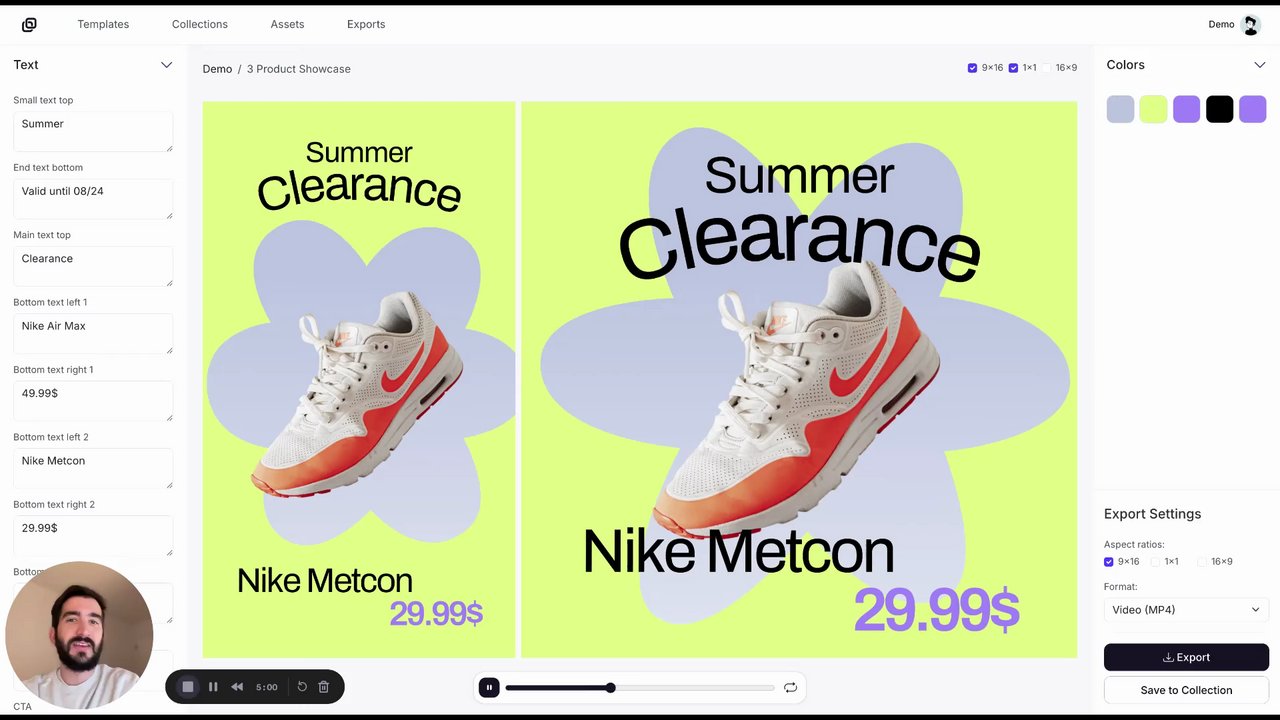Click the download icon on the Export button
The image size is (1280, 720).
click(x=1168, y=657)
